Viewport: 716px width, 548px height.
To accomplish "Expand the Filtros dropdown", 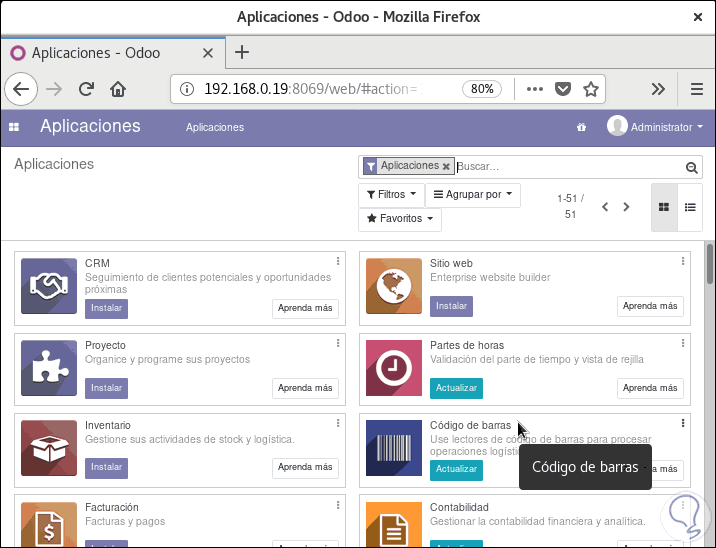I will 391,195.
